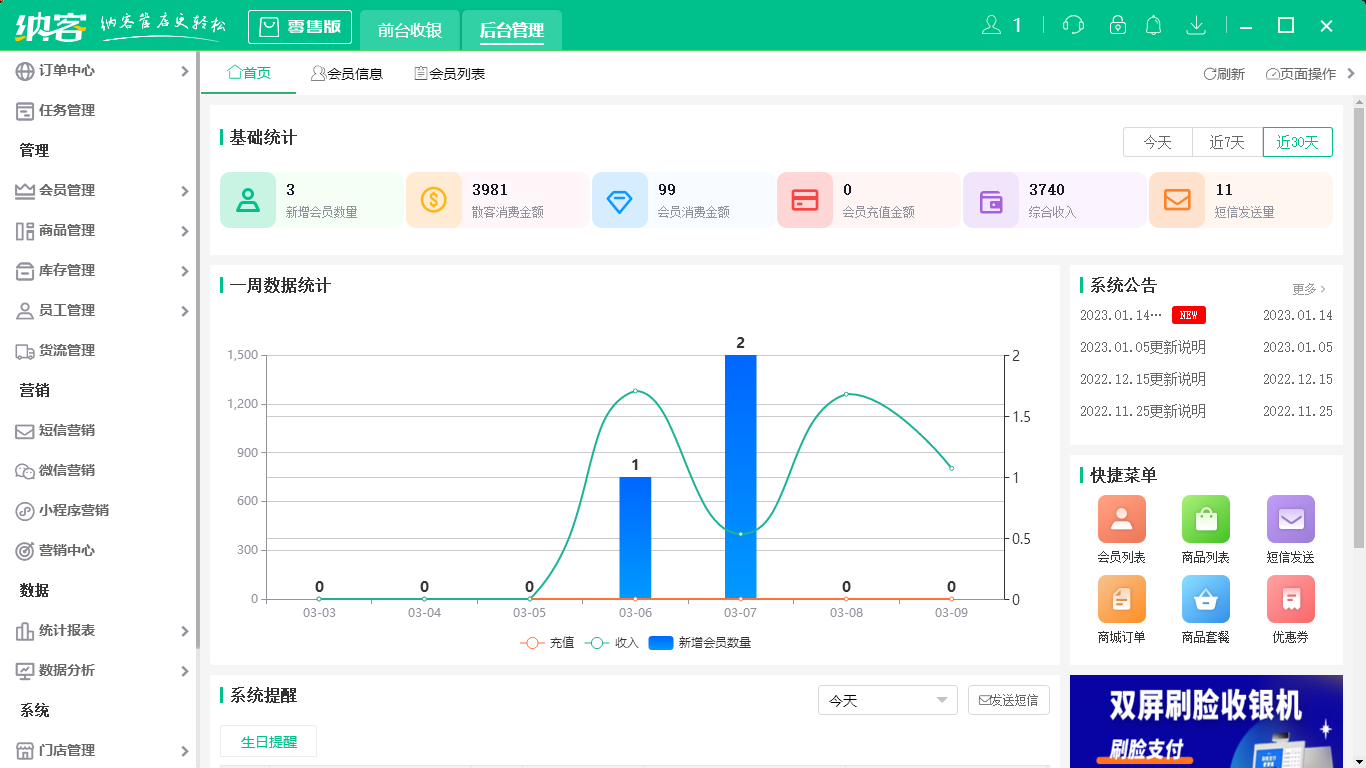Open the 今天 dropdown in 系统提醒
This screenshot has height=768, width=1366.
click(886, 700)
